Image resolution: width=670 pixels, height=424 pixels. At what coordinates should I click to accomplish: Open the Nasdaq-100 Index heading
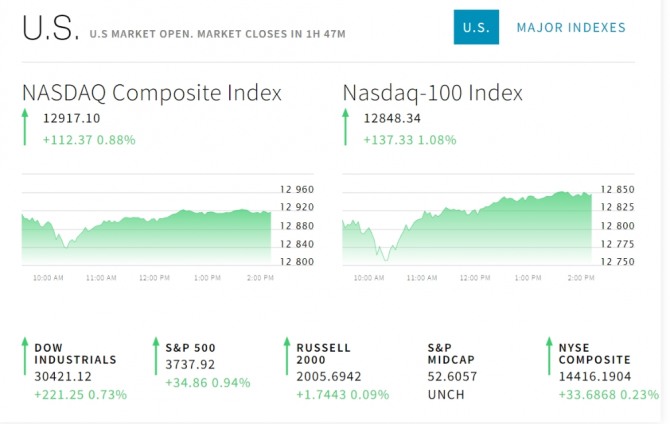tap(433, 93)
